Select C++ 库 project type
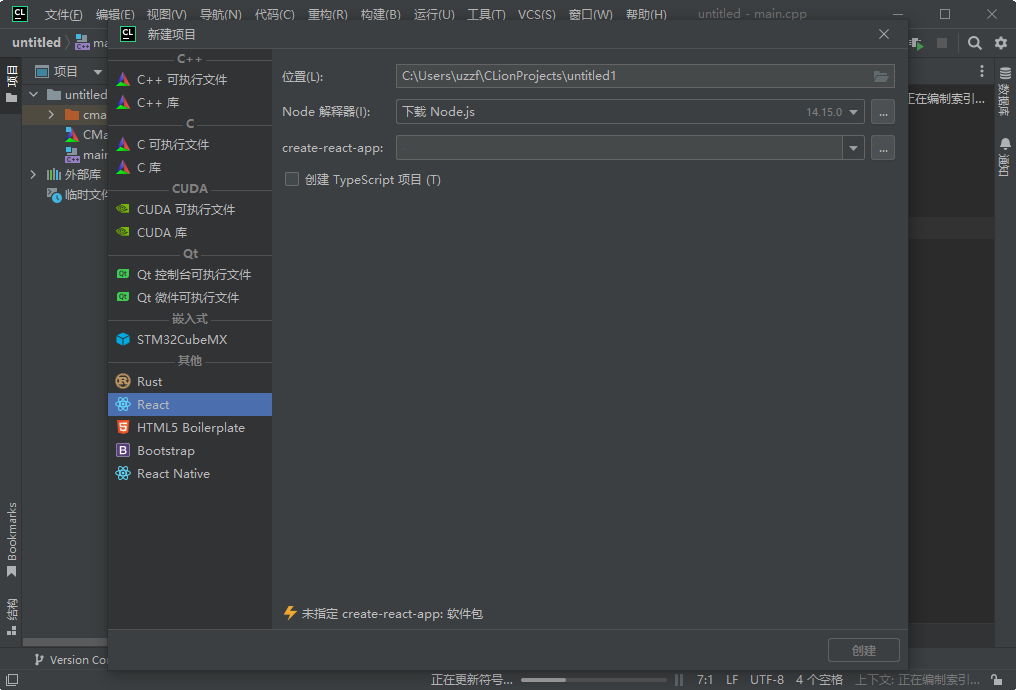 tap(189, 102)
